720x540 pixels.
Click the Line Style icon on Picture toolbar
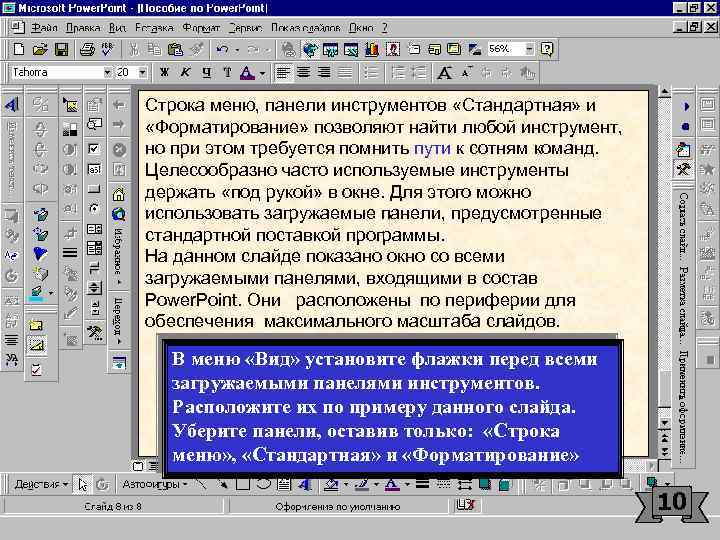(70, 253)
